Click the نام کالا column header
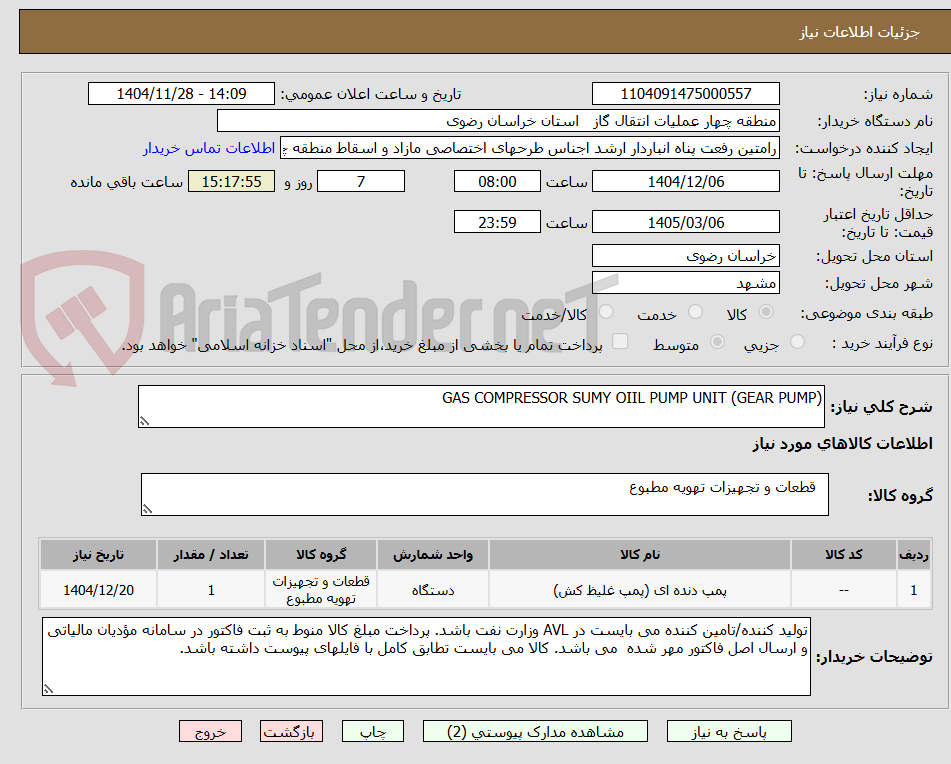Image resolution: width=951 pixels, height=764 pixels. pyautogui.click(x=640, y=555)
